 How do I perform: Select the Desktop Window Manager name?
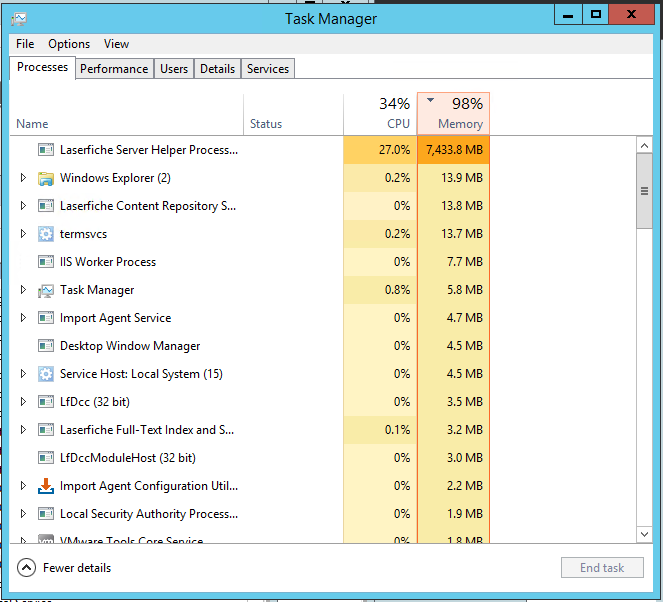tap(130, 346)
